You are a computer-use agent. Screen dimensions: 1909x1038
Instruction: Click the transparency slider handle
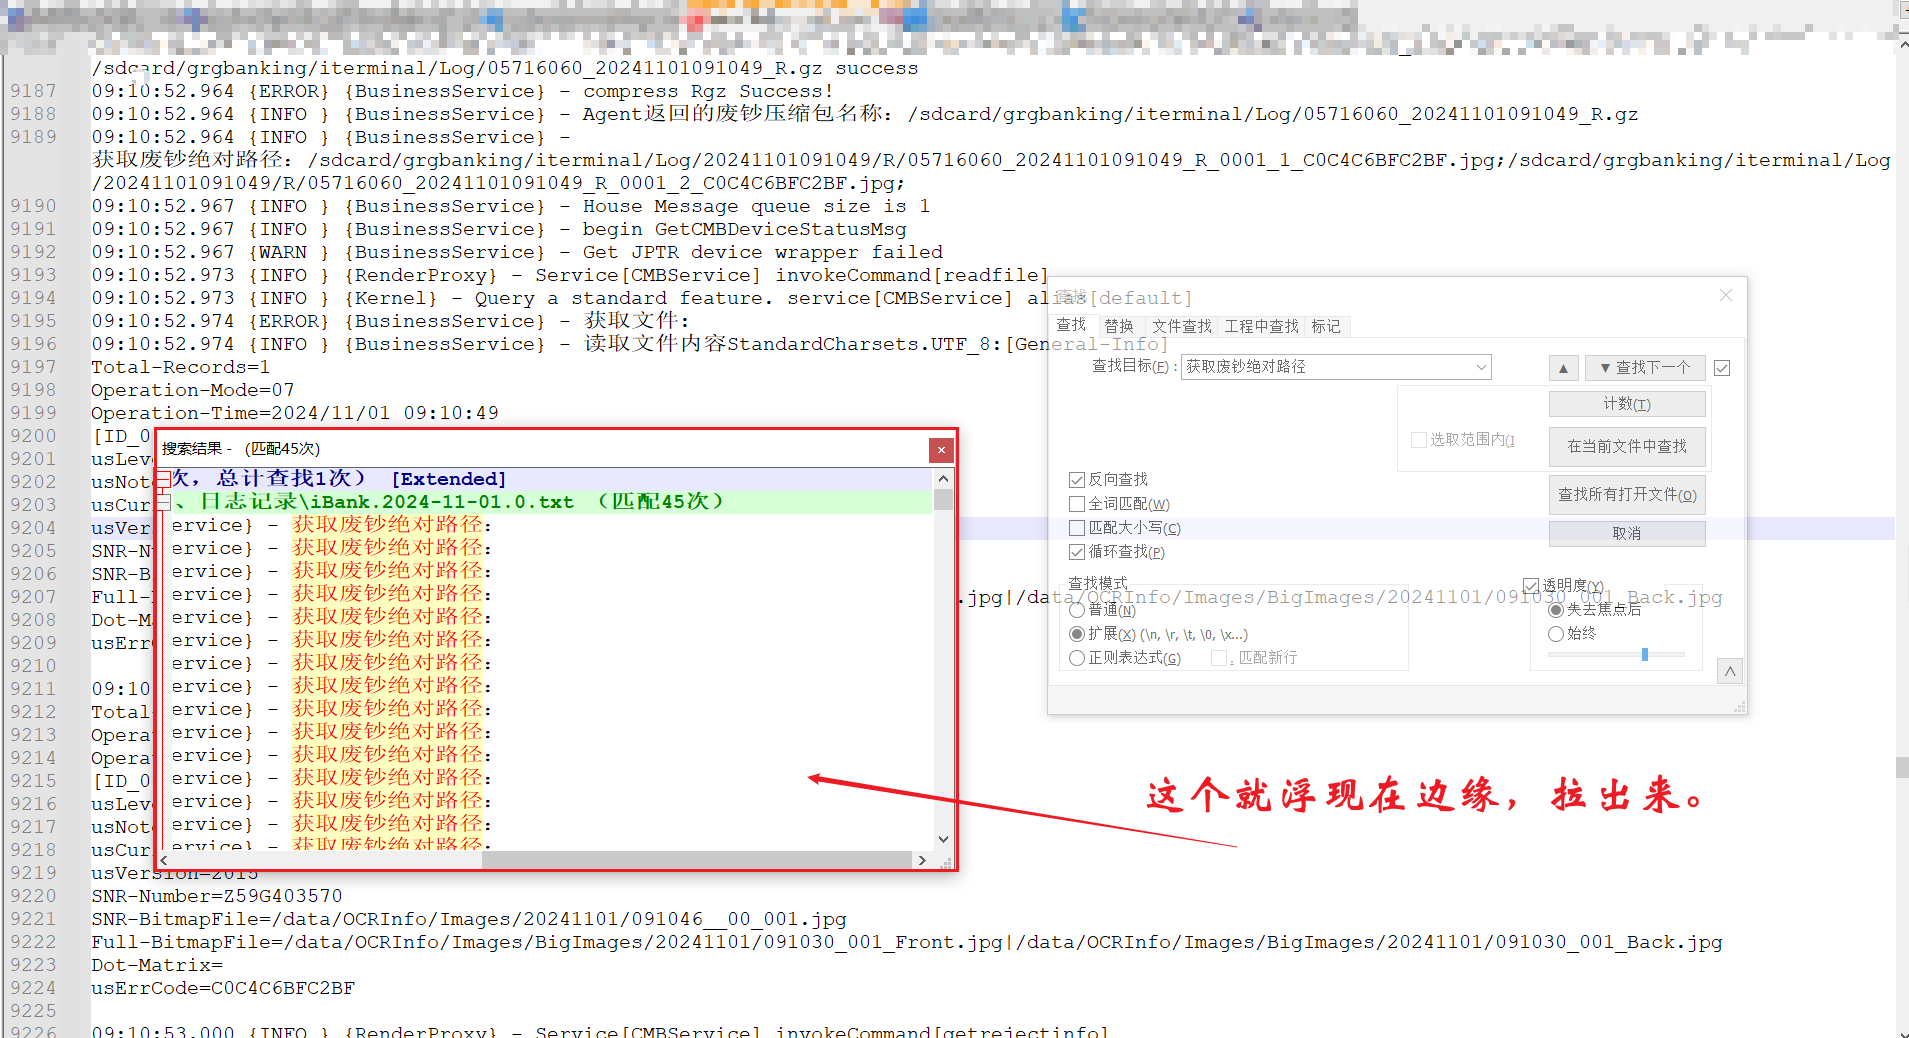(x=1645, y=654)
